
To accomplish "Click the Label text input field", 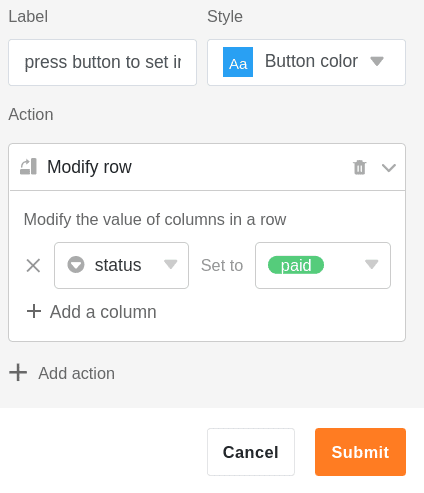I will (102, 62).
